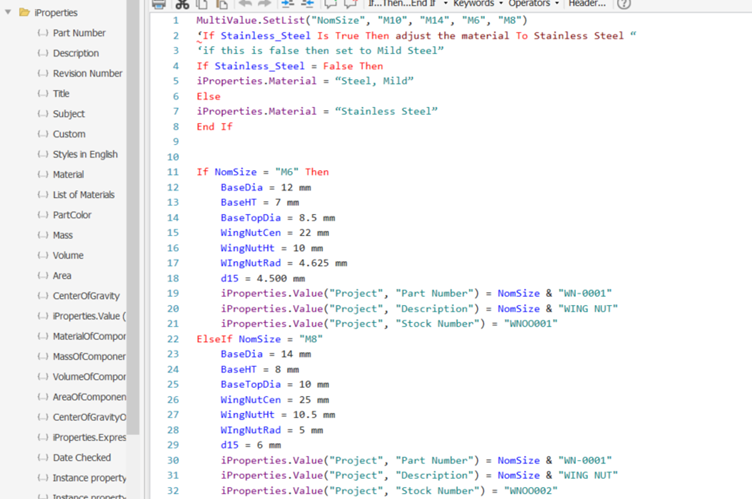Open the help question mark icon
The width and height of the screenshot is (752, 499).
click(623, 4)
